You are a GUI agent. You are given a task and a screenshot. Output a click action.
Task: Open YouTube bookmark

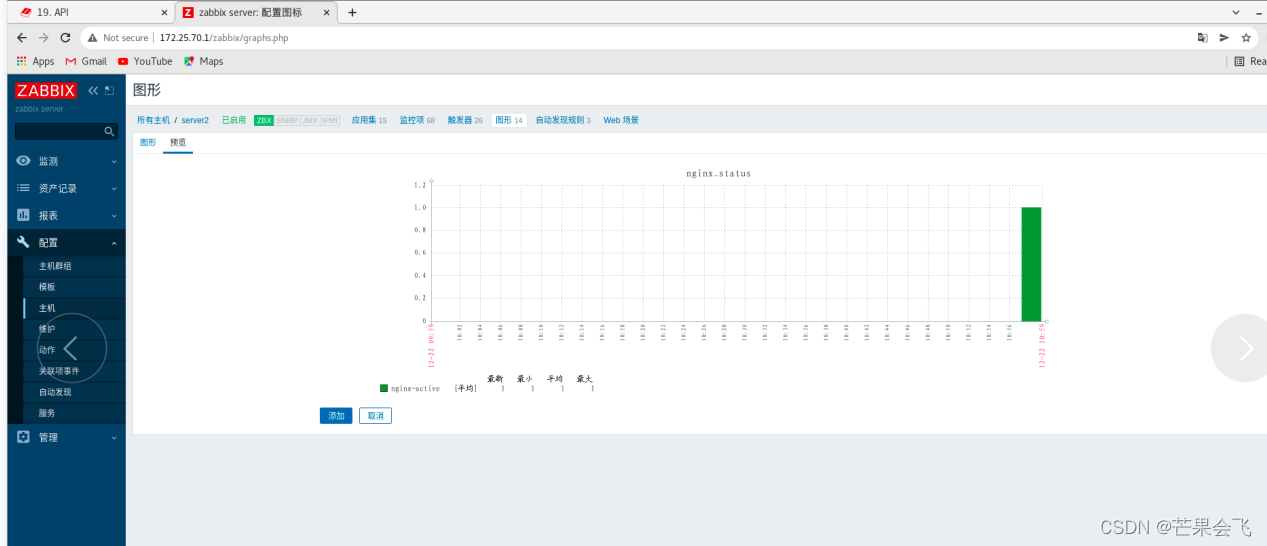click(145, 61)
